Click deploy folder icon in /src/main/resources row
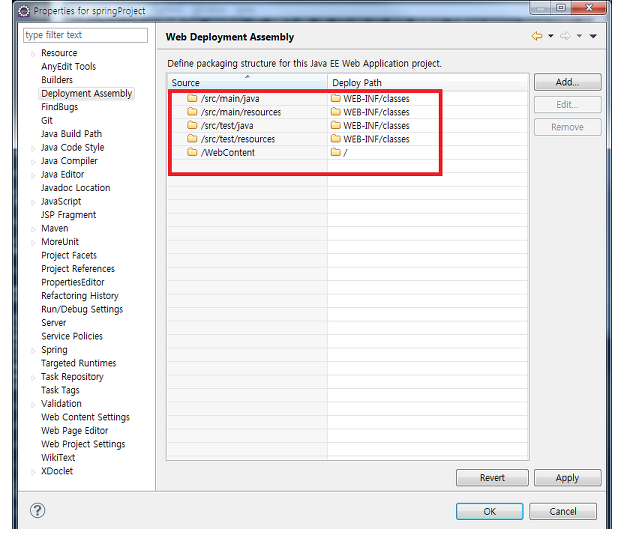 [x=336, y=111]
